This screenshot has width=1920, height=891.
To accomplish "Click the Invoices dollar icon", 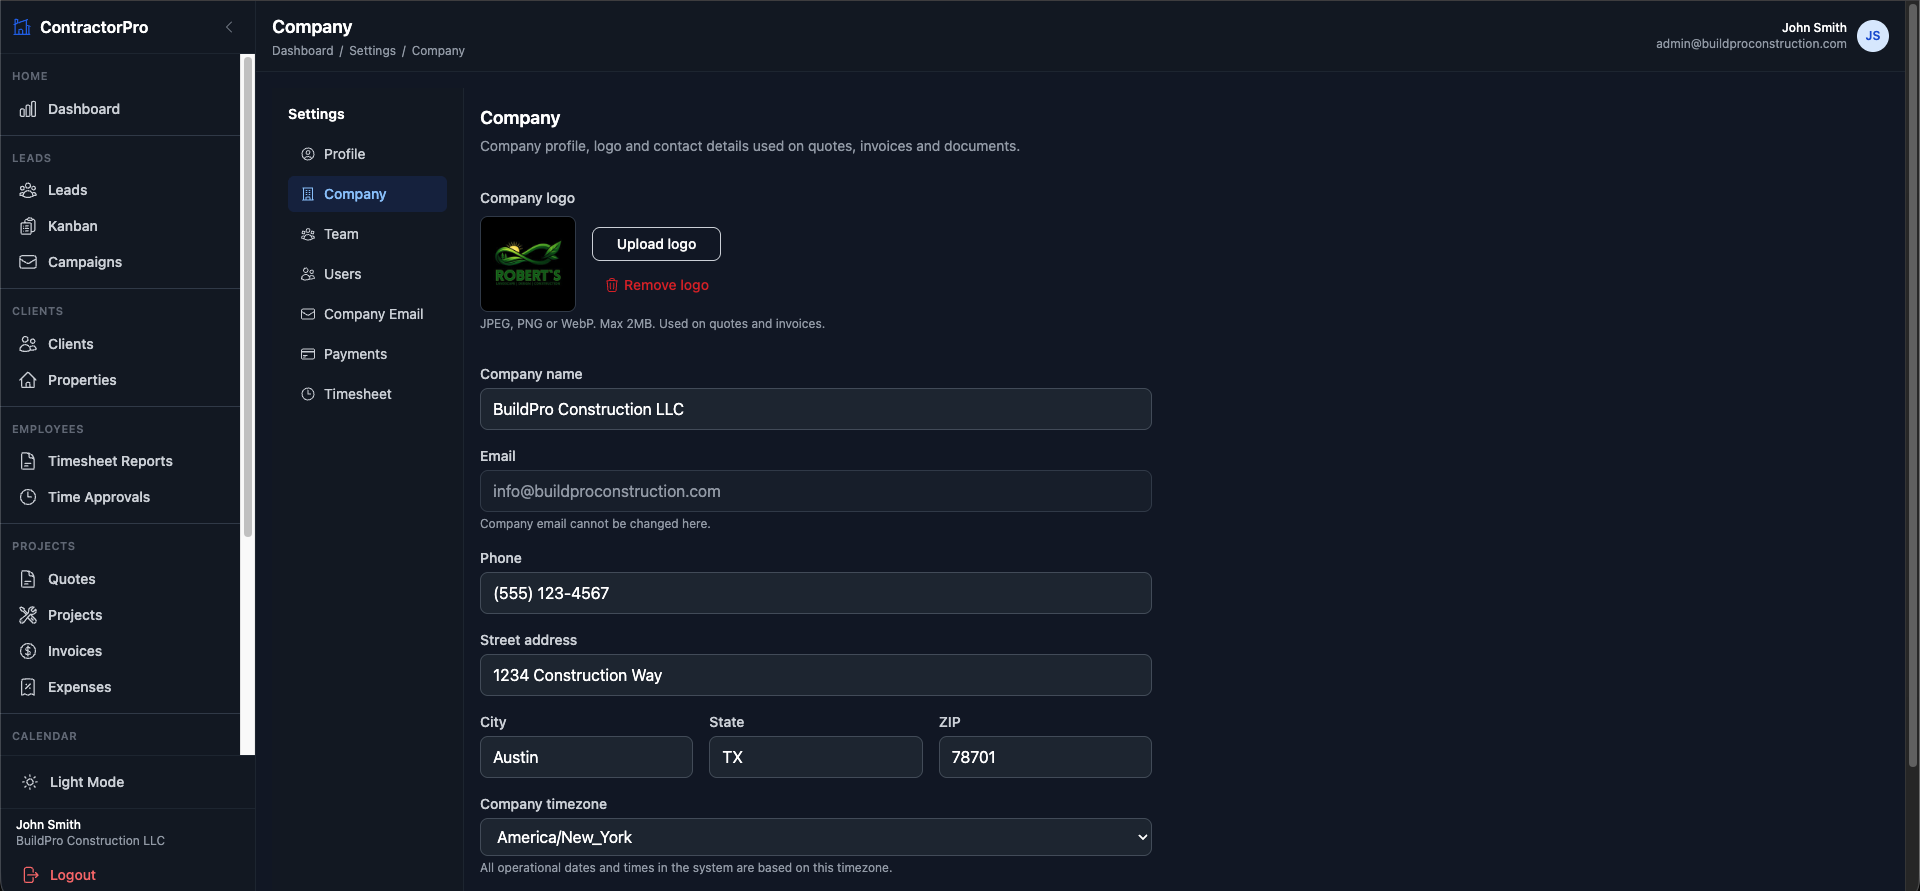I will click(28, 651).
